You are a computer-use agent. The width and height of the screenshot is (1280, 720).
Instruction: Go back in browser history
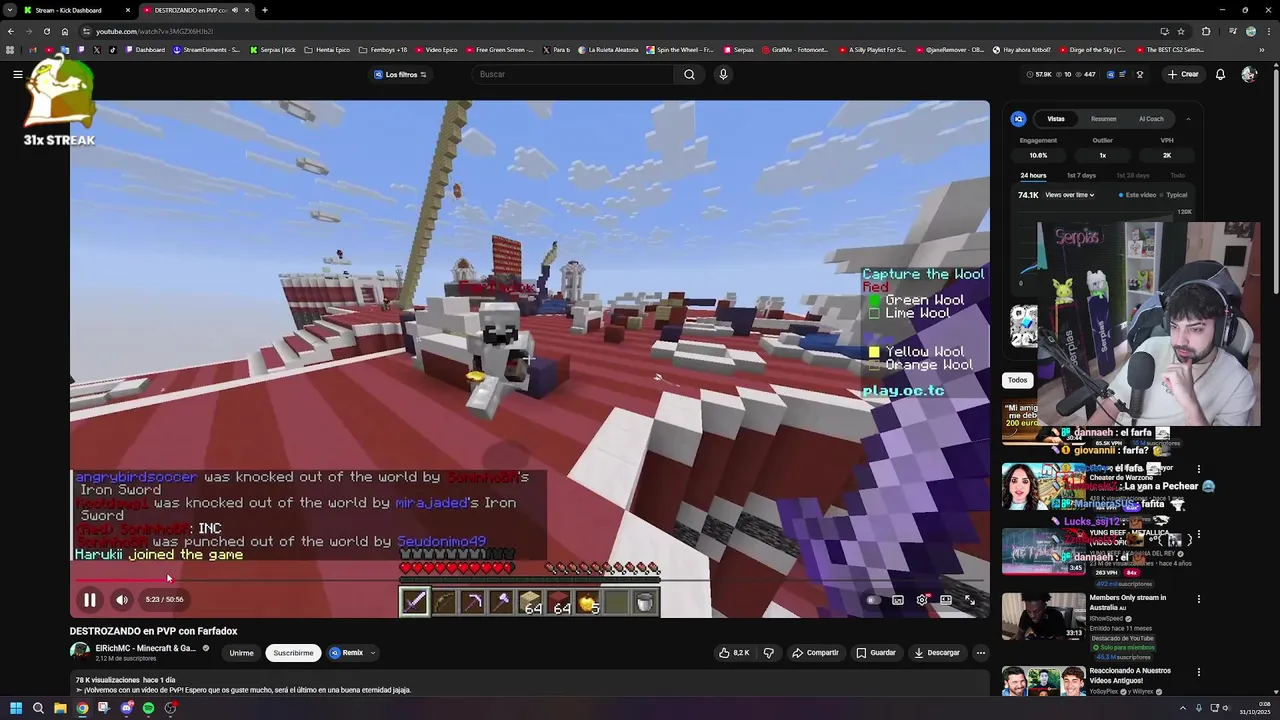click(11, 31)
